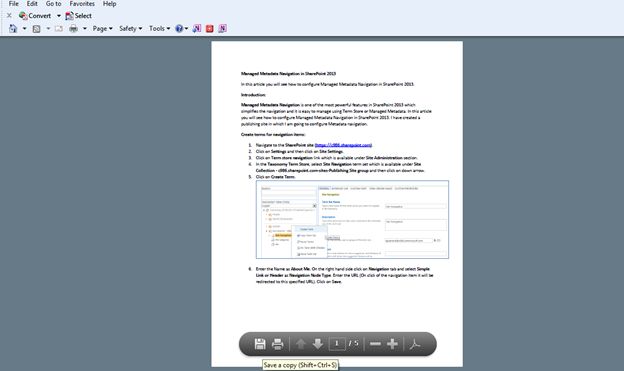Click the blue Help question mark icon

coord(179,29)
